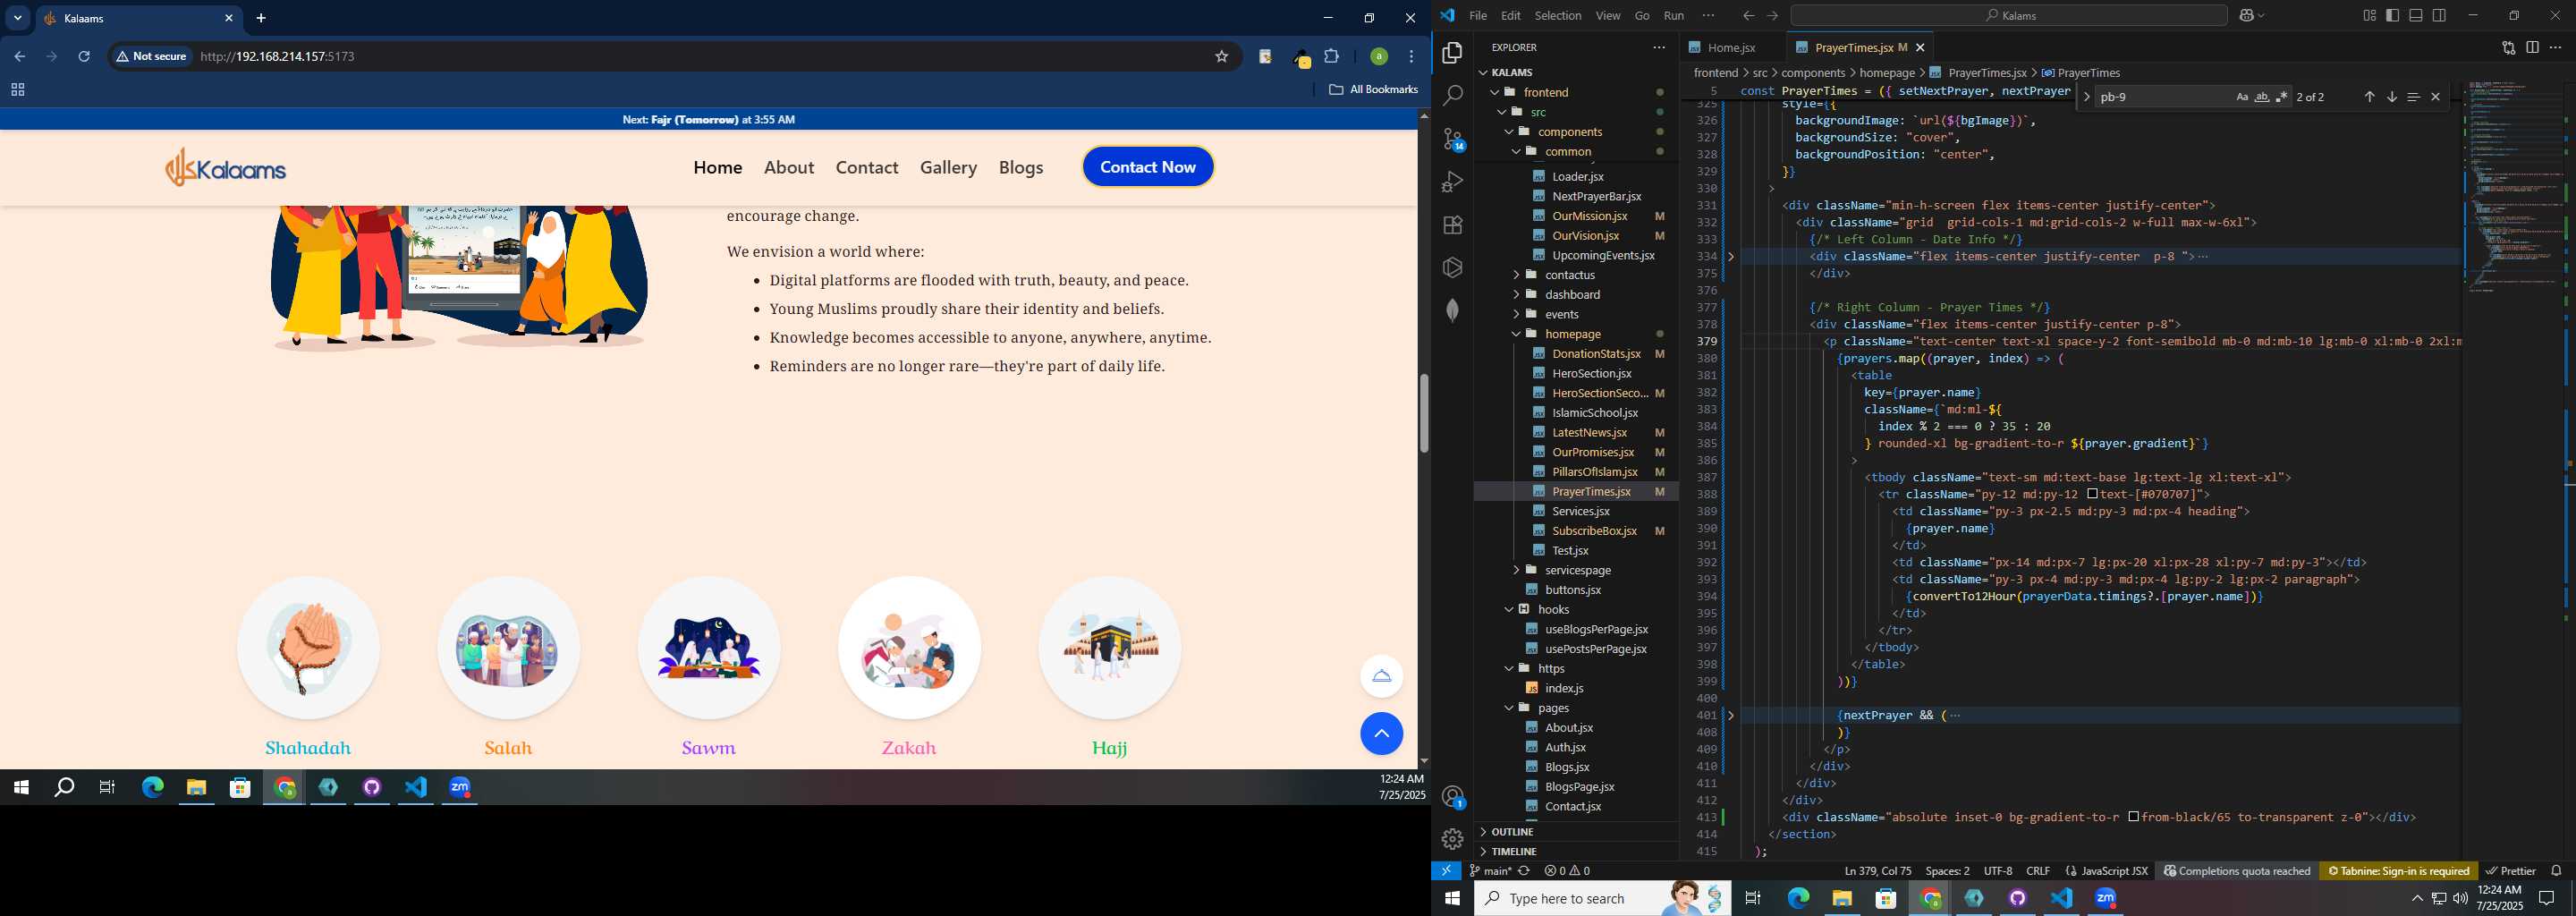Toggle Use Regular Expression in find
Viewport: 2576px width, 916px height.
click(2282, 97)
